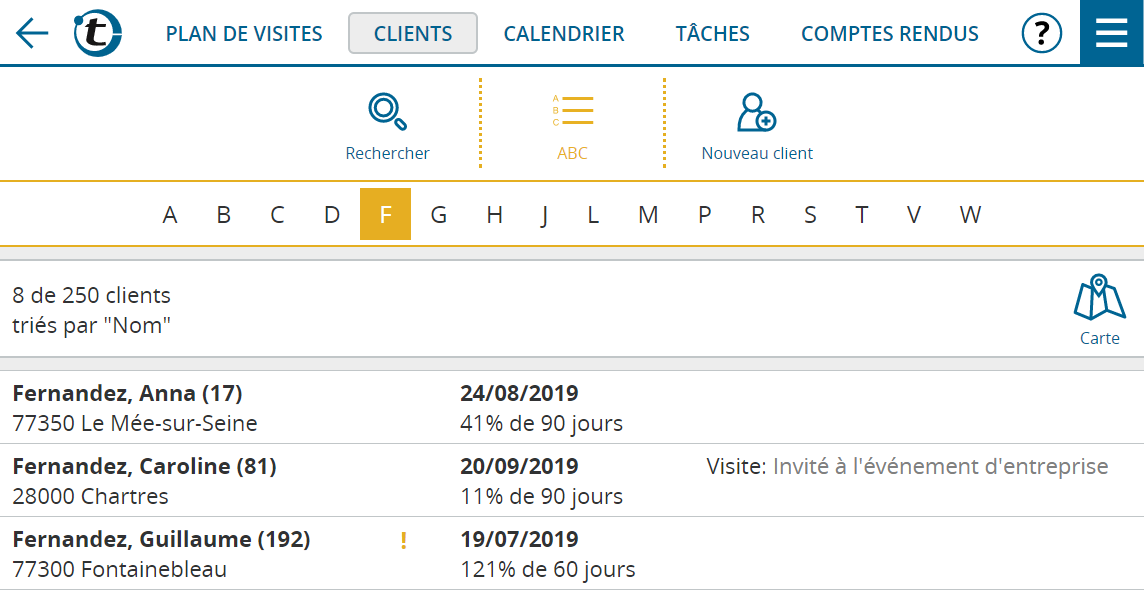Select the ABC list sorting icon

(x=572, y=111)
